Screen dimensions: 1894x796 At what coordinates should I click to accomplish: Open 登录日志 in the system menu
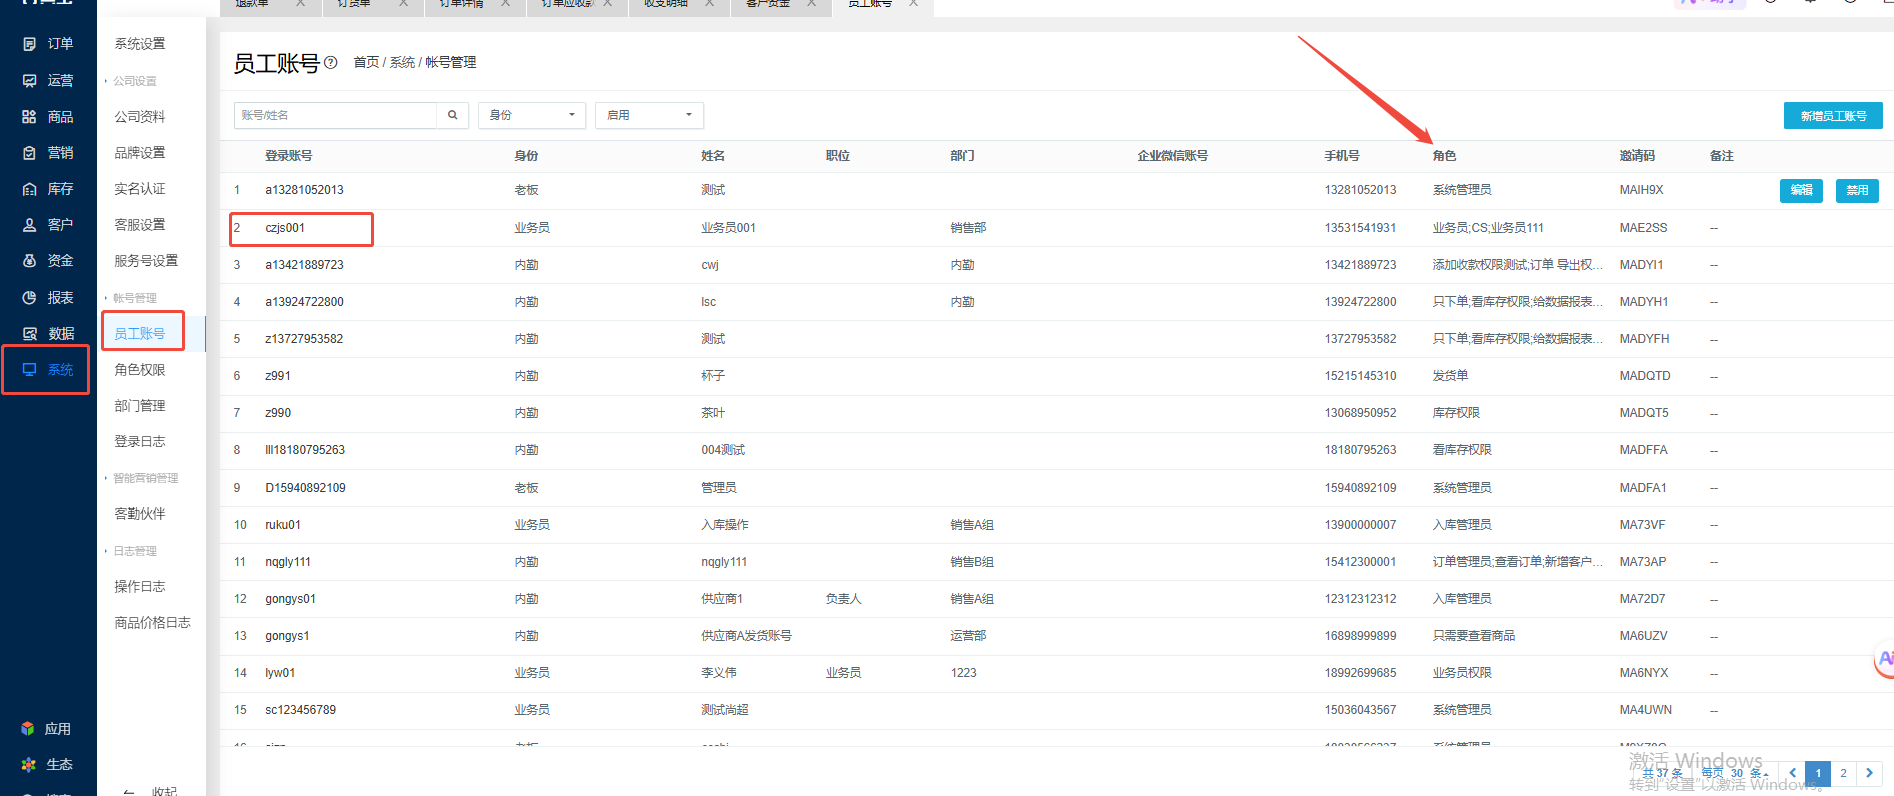140,442
